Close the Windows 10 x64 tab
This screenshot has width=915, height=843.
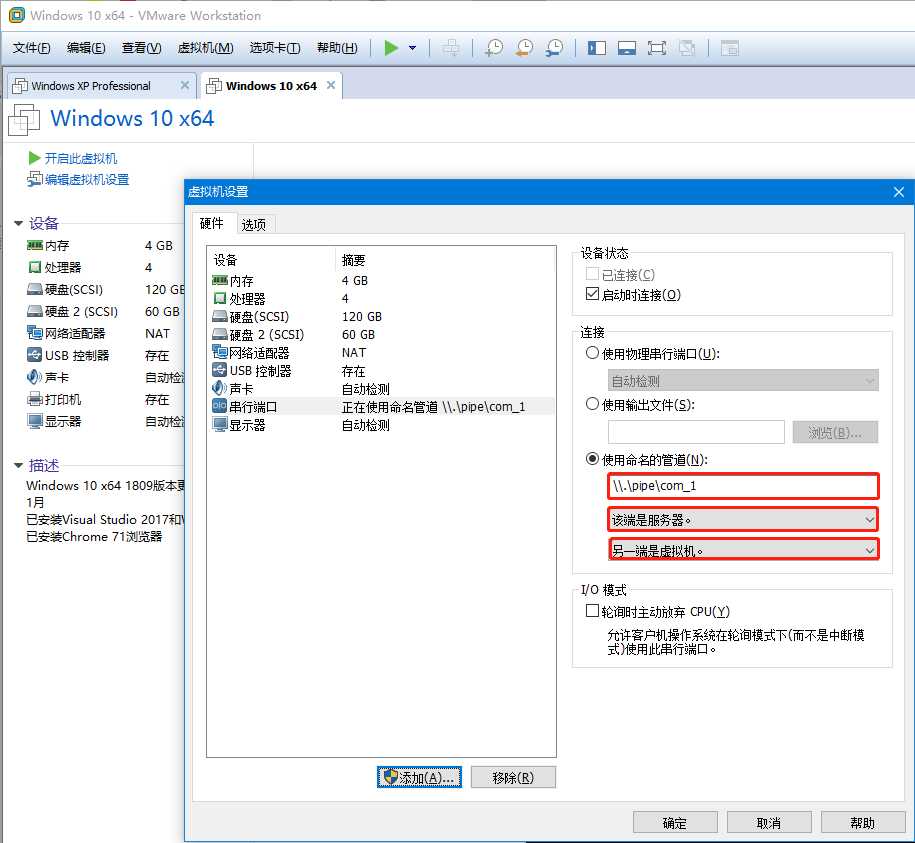coord(331,85)
